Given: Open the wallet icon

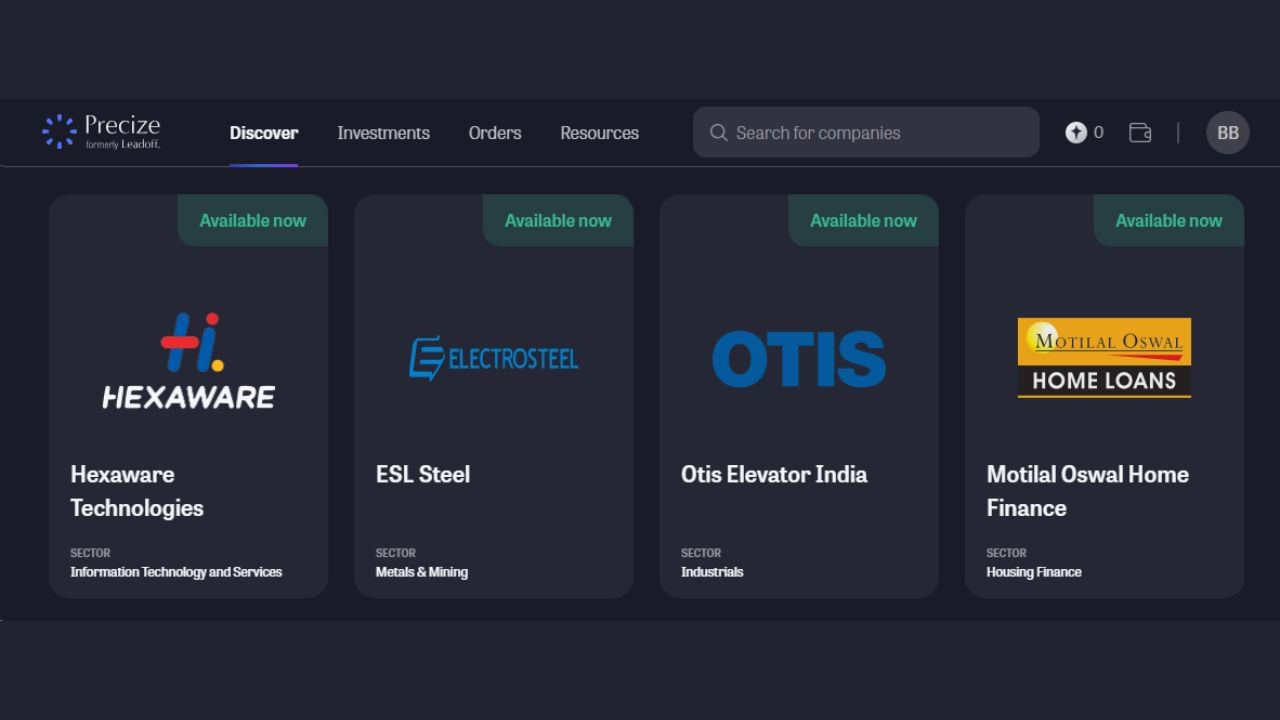Looking at the screenshot, I should pos(1140,132).
